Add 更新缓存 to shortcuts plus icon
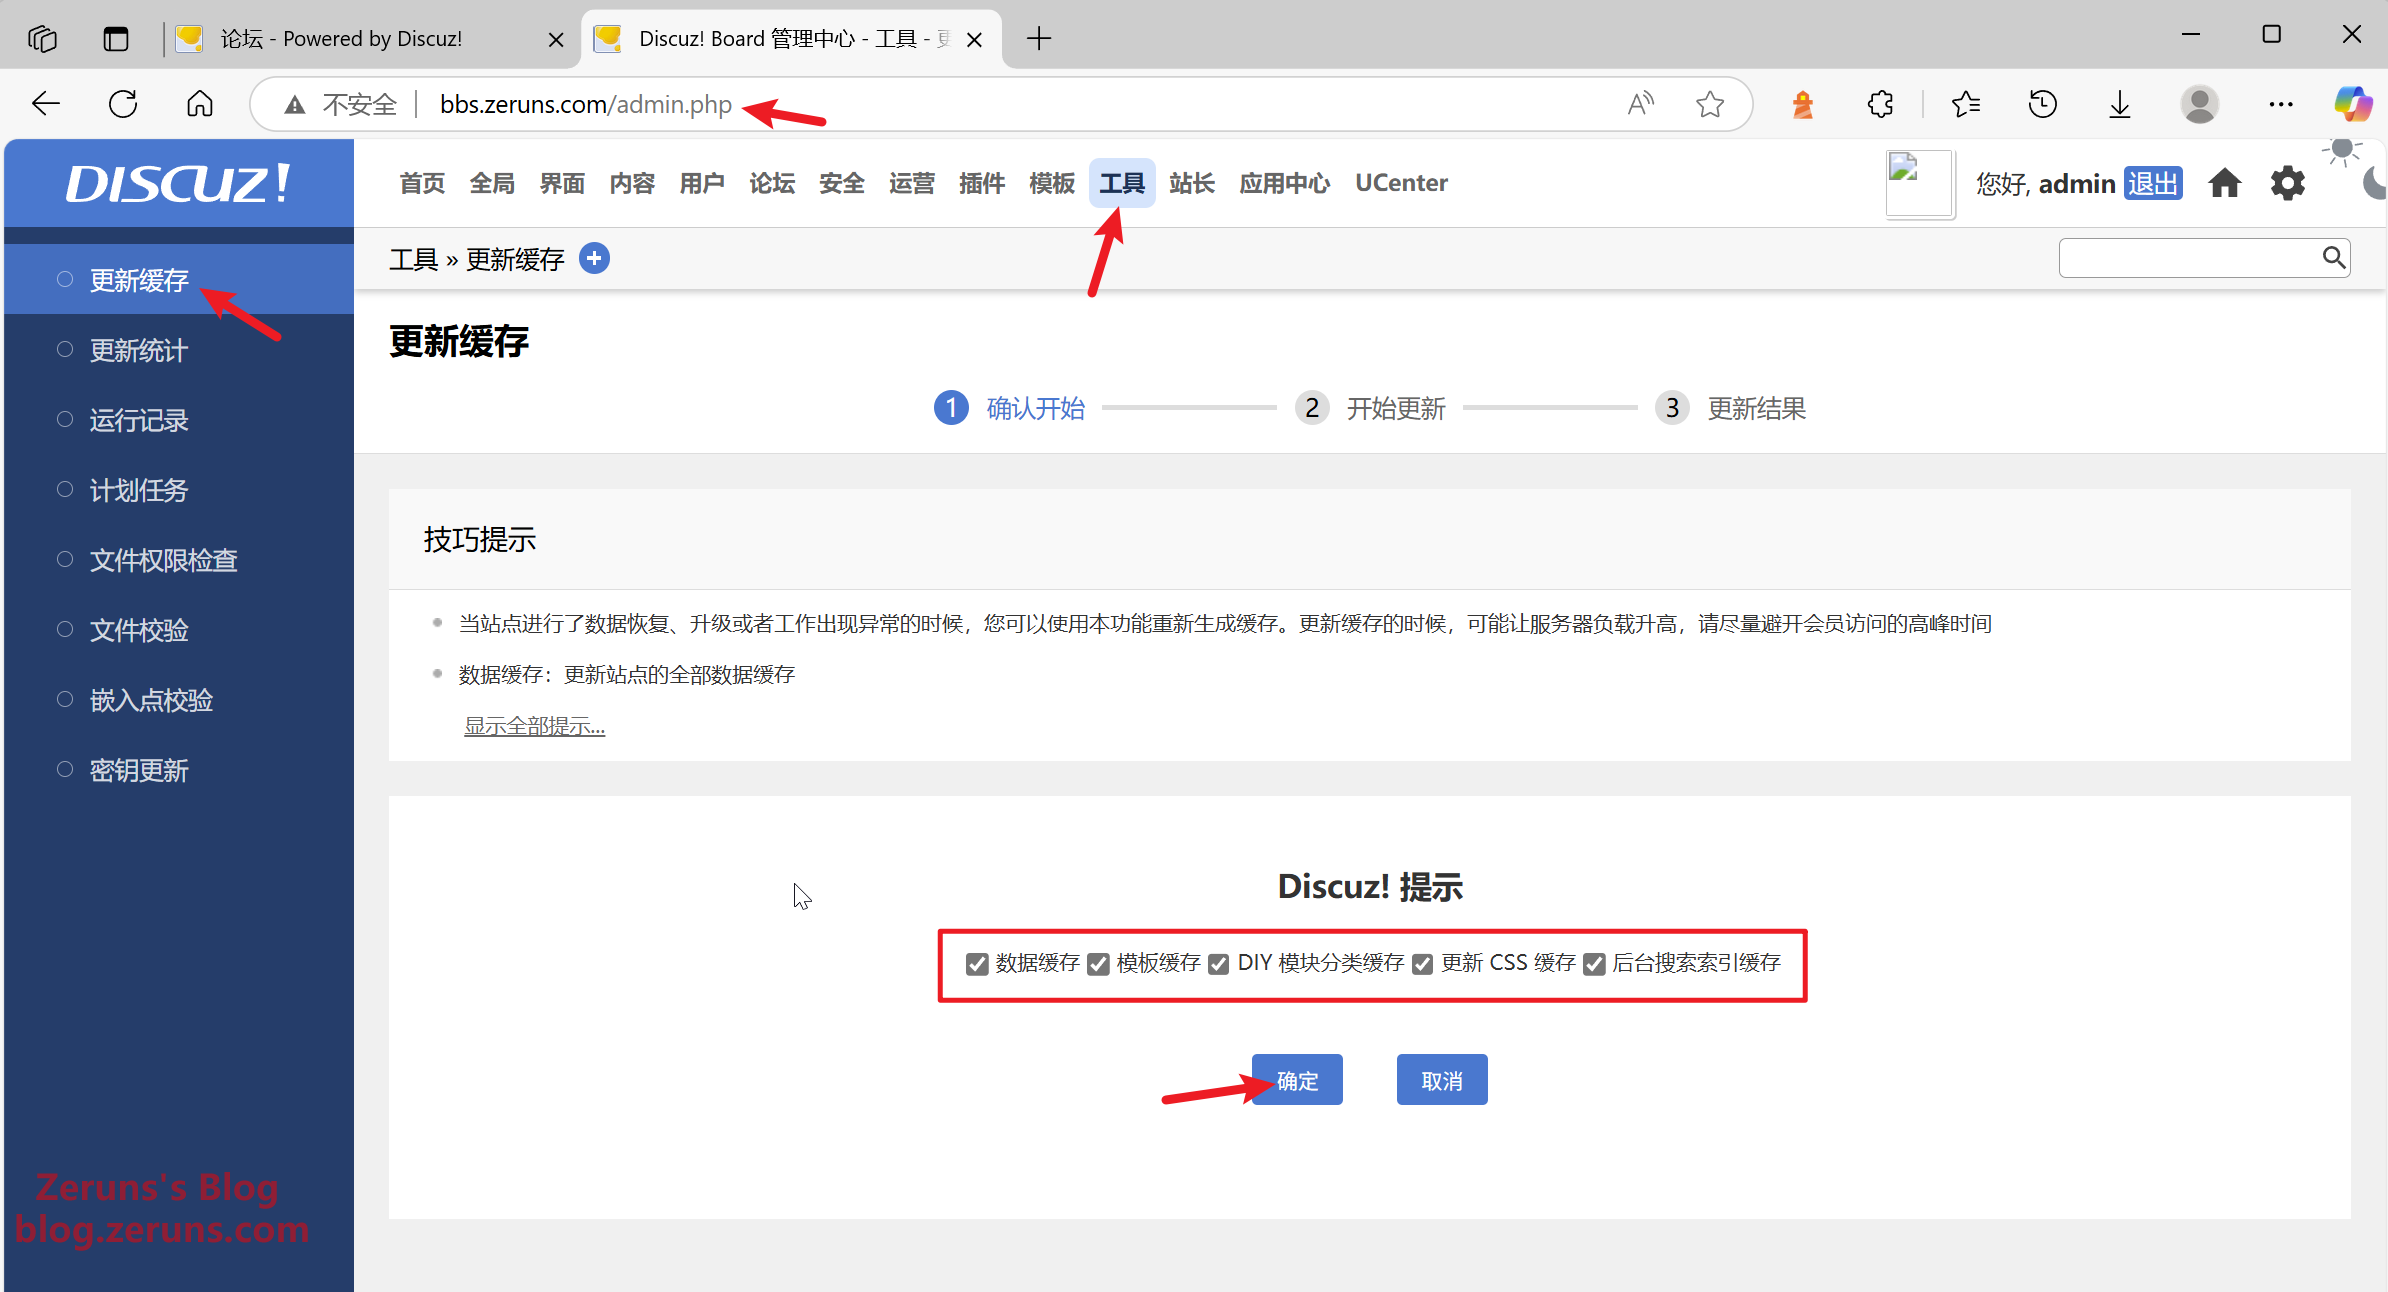The image size is (2388, 1292). [594, 259]
